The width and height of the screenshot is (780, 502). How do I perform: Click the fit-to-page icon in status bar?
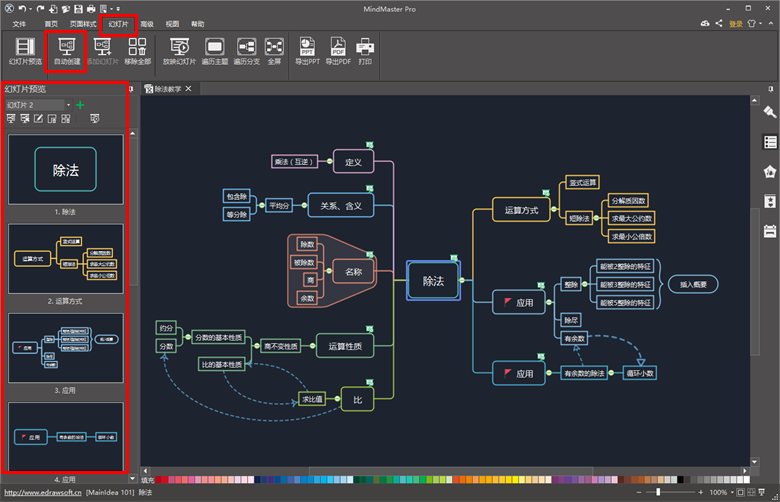click(740, 493)
